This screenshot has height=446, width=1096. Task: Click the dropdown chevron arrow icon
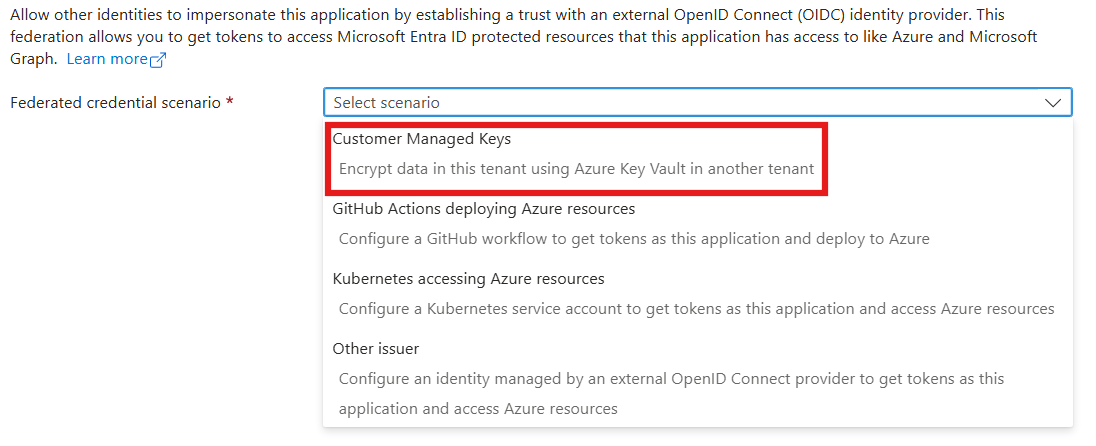pyautogui.click(x=1053, y=103)
